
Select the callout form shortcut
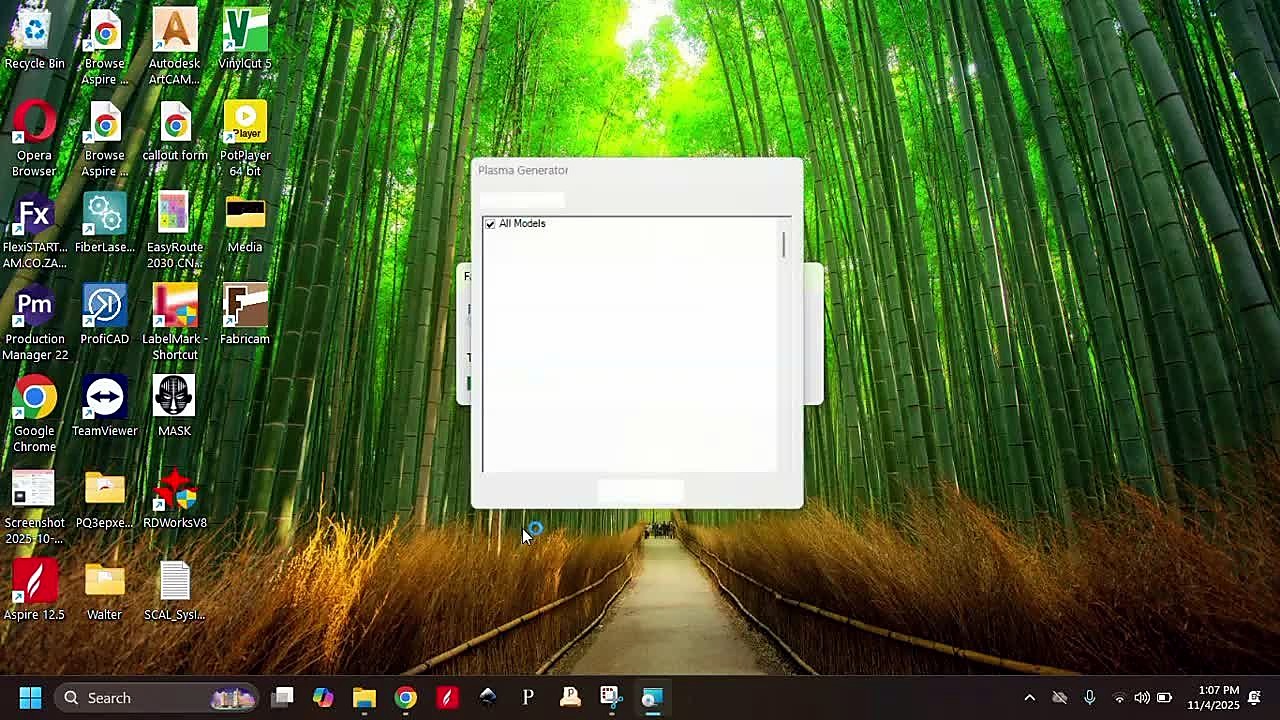175,132
